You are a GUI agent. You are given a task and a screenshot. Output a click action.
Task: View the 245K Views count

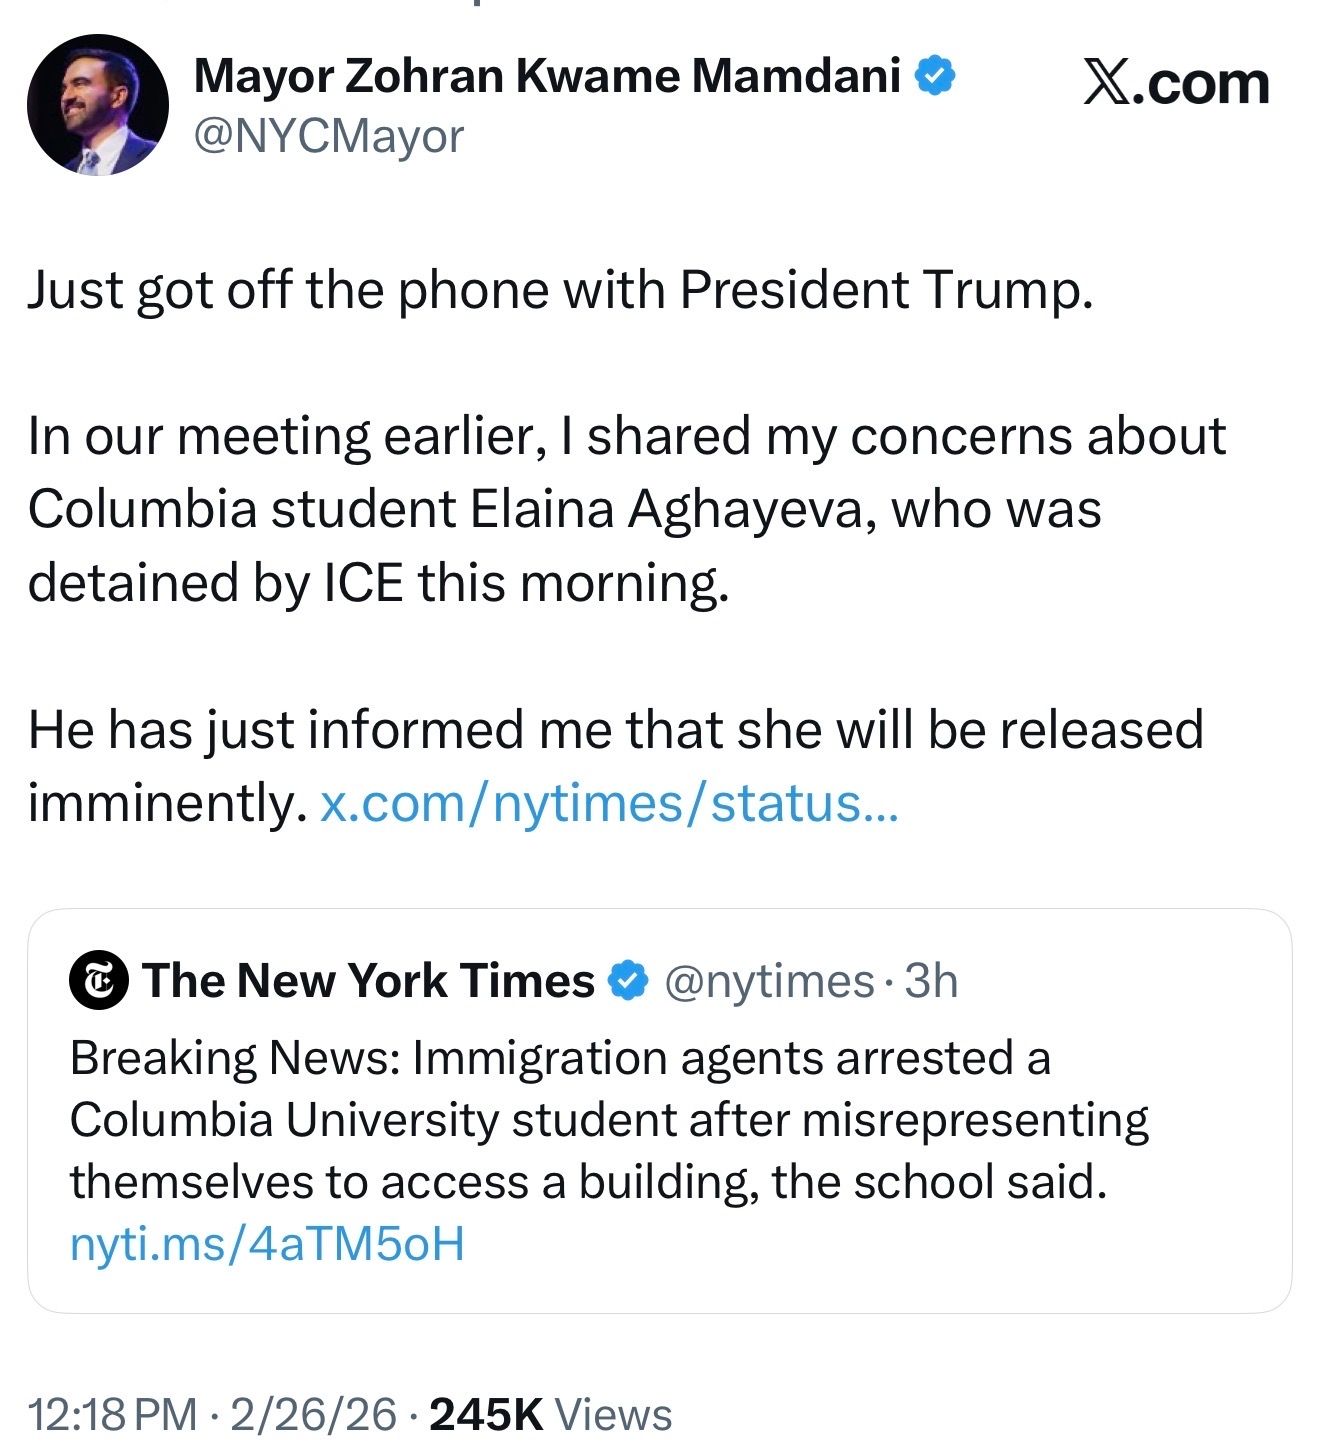pyautogui.click(x=550, y=1415)
